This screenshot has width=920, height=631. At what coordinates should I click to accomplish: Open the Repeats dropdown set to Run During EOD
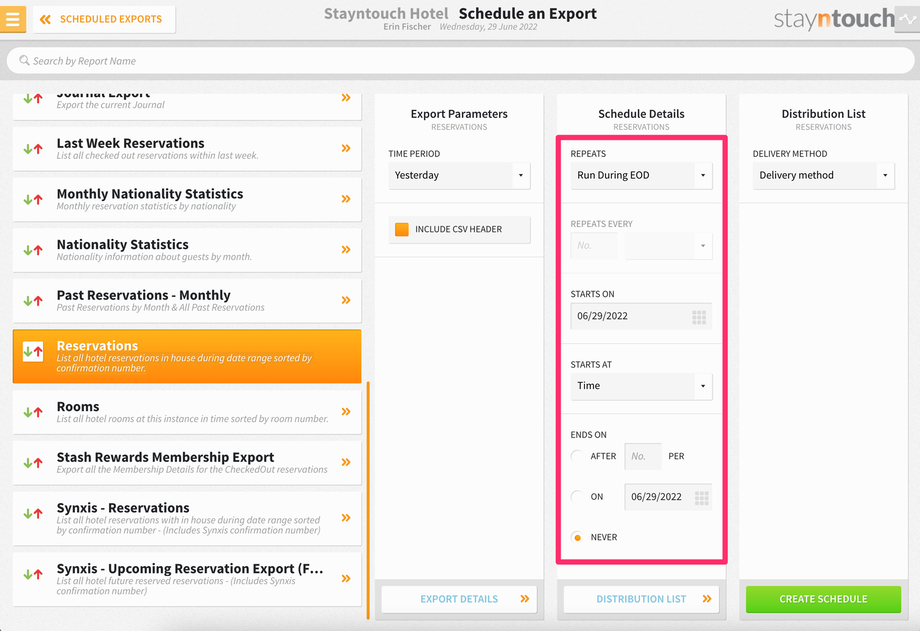pos(641,176)
